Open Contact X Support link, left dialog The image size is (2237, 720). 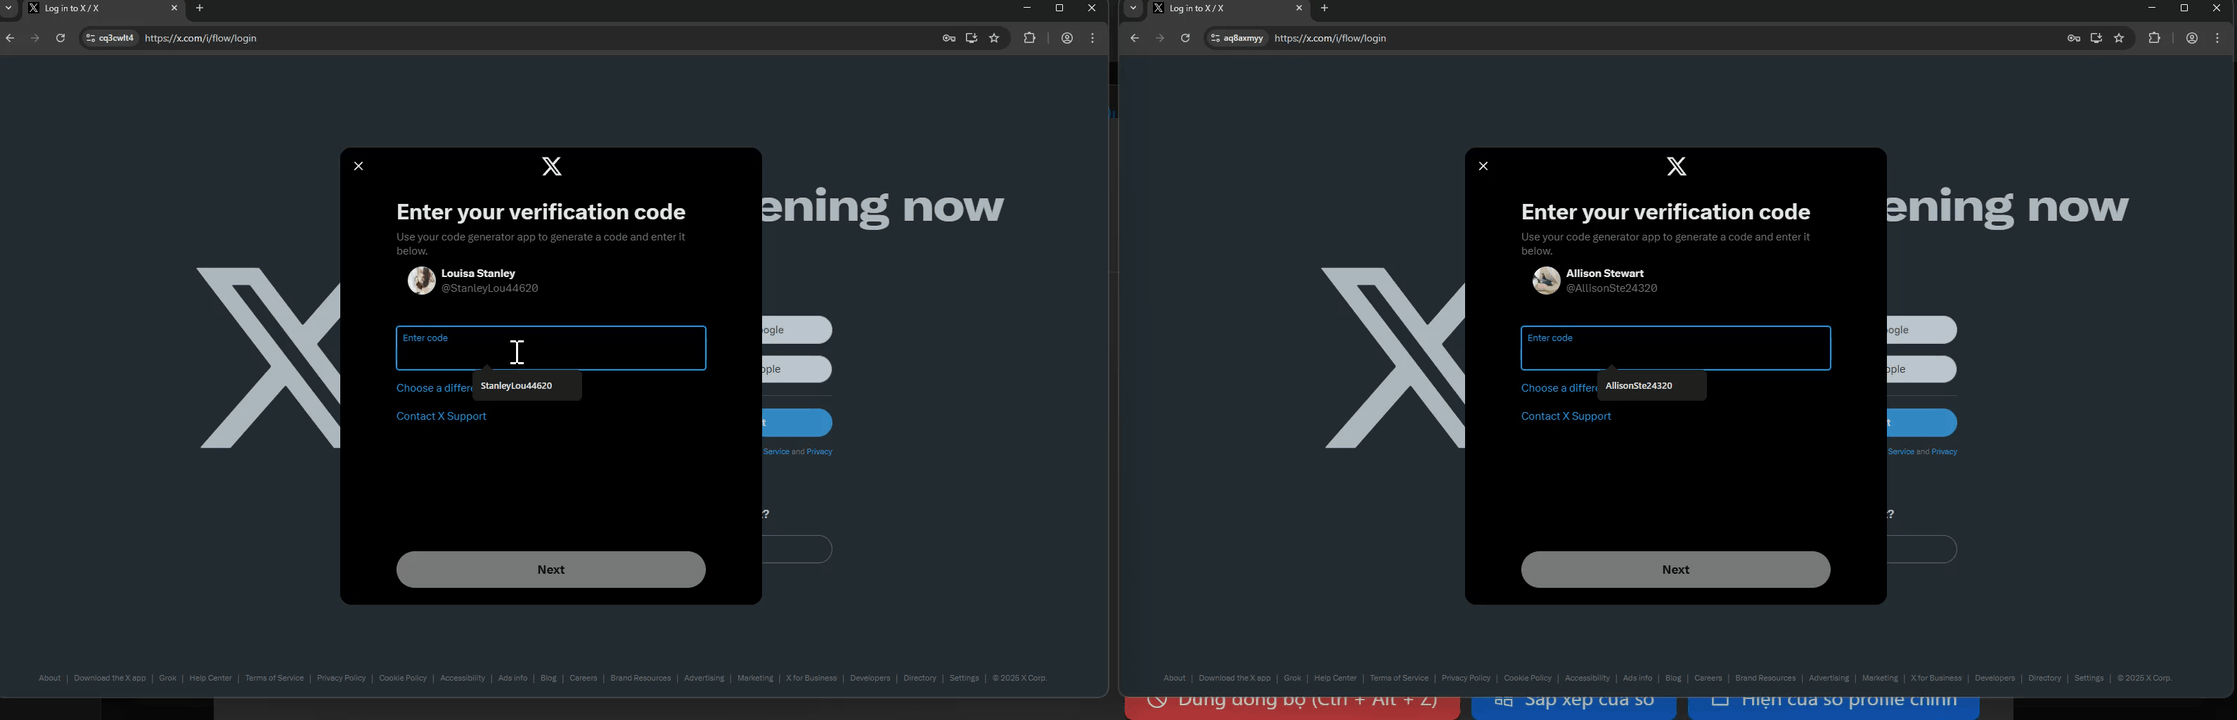click(x=441, y=416)
